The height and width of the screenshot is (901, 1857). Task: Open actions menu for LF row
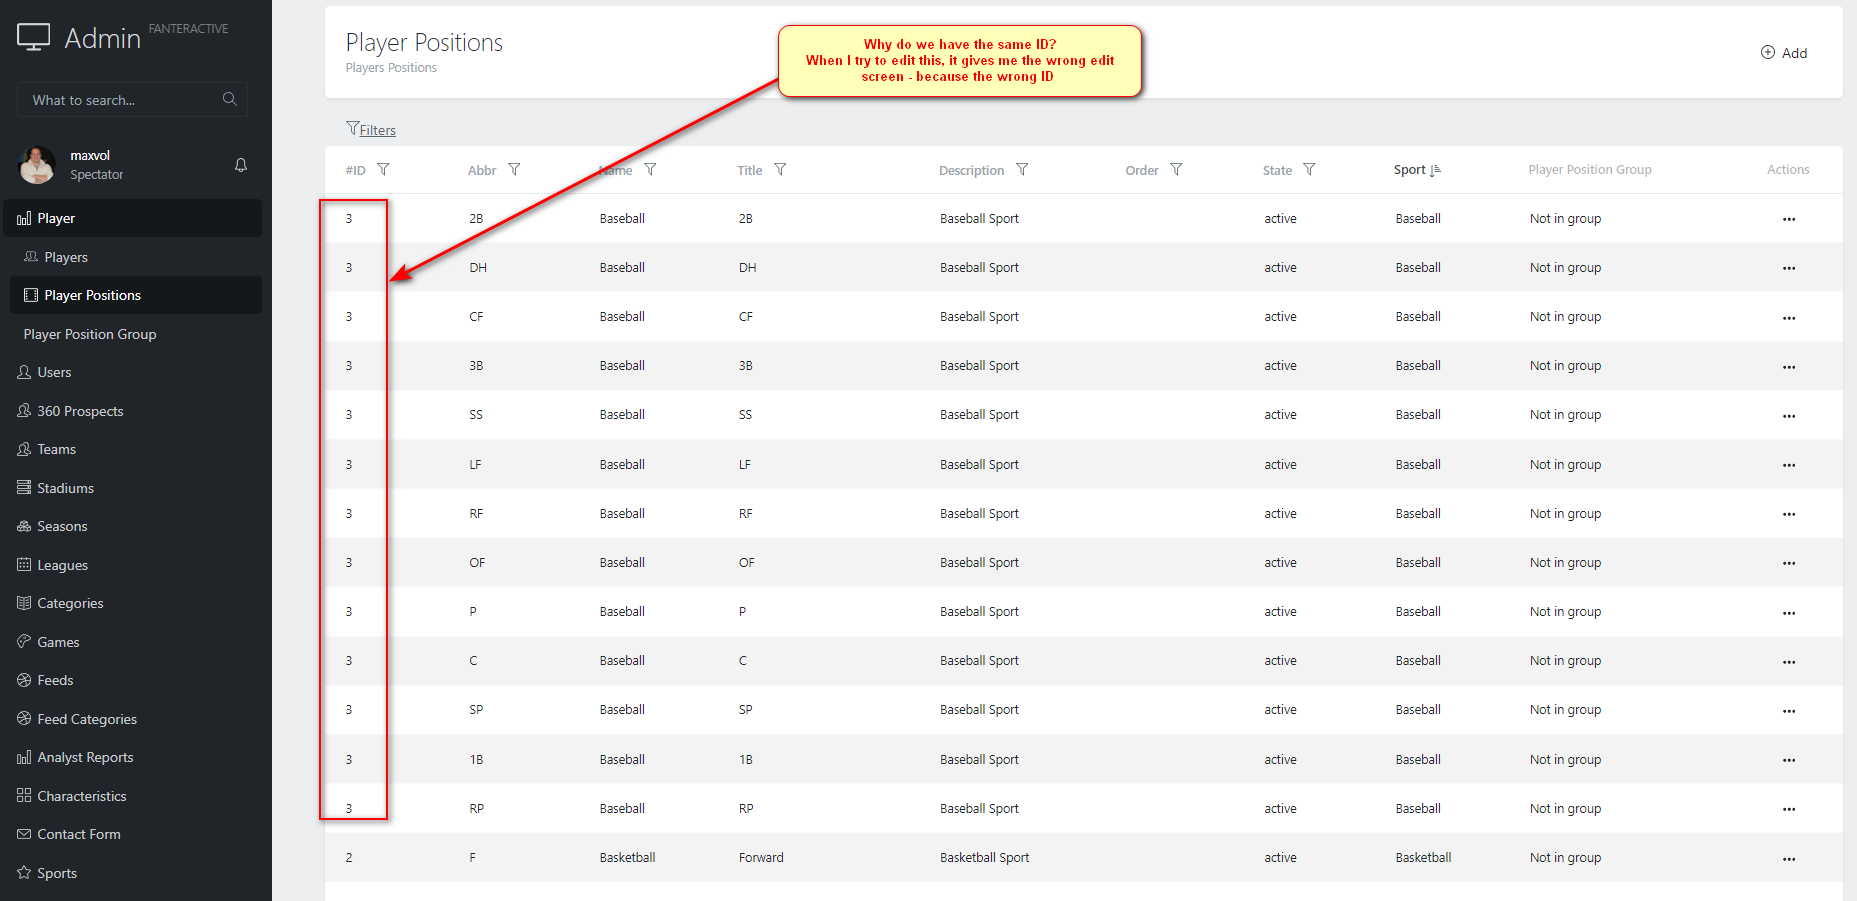1789,465
